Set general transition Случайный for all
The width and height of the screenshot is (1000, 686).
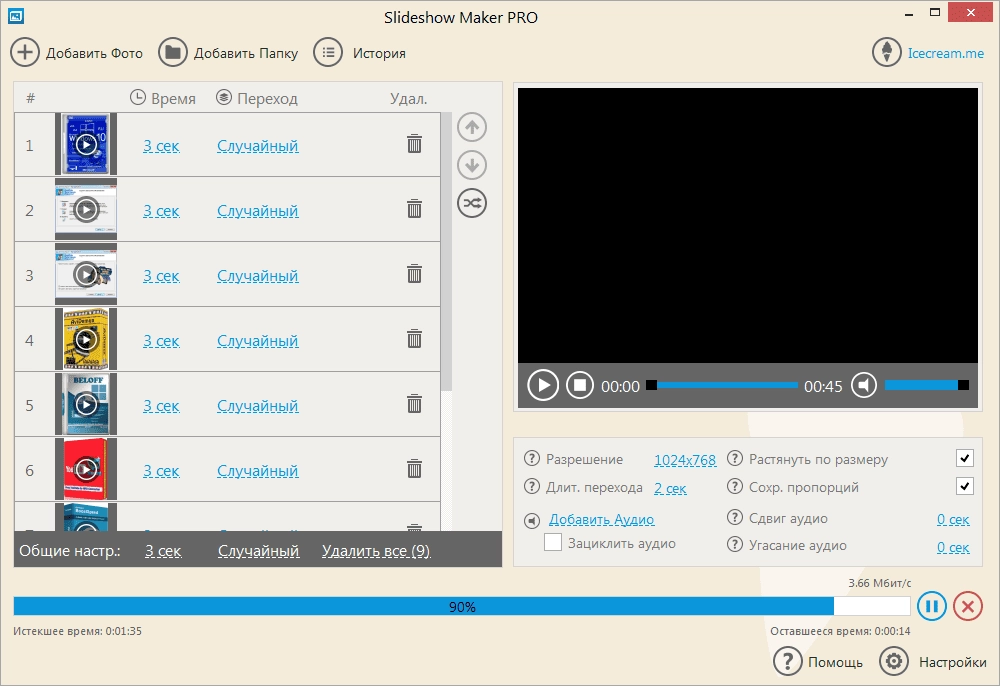pyautogui.click(x=258, y=551)
